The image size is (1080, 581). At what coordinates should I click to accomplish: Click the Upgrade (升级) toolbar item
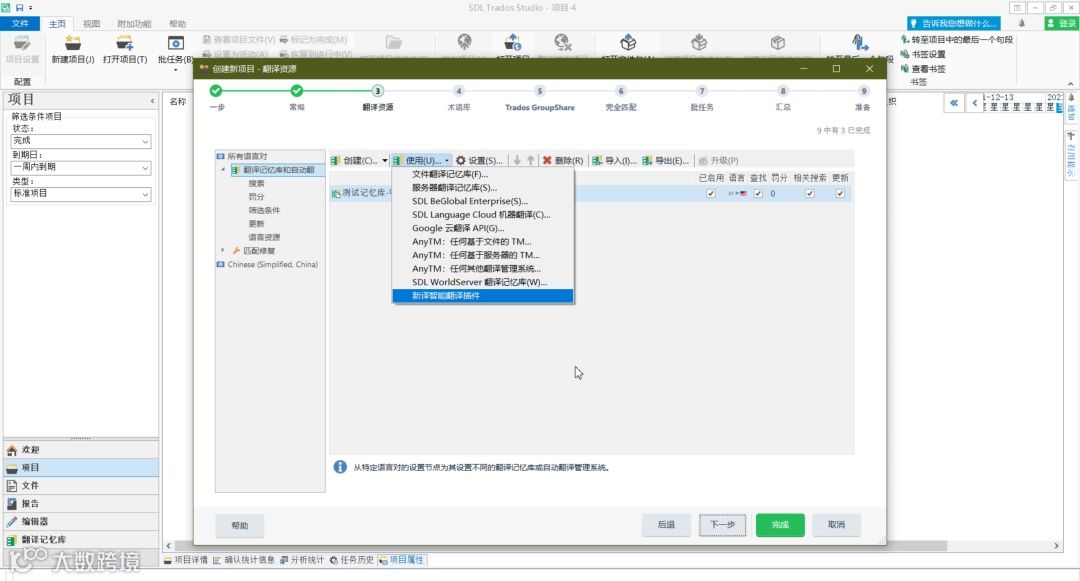[x=718, y=160]
